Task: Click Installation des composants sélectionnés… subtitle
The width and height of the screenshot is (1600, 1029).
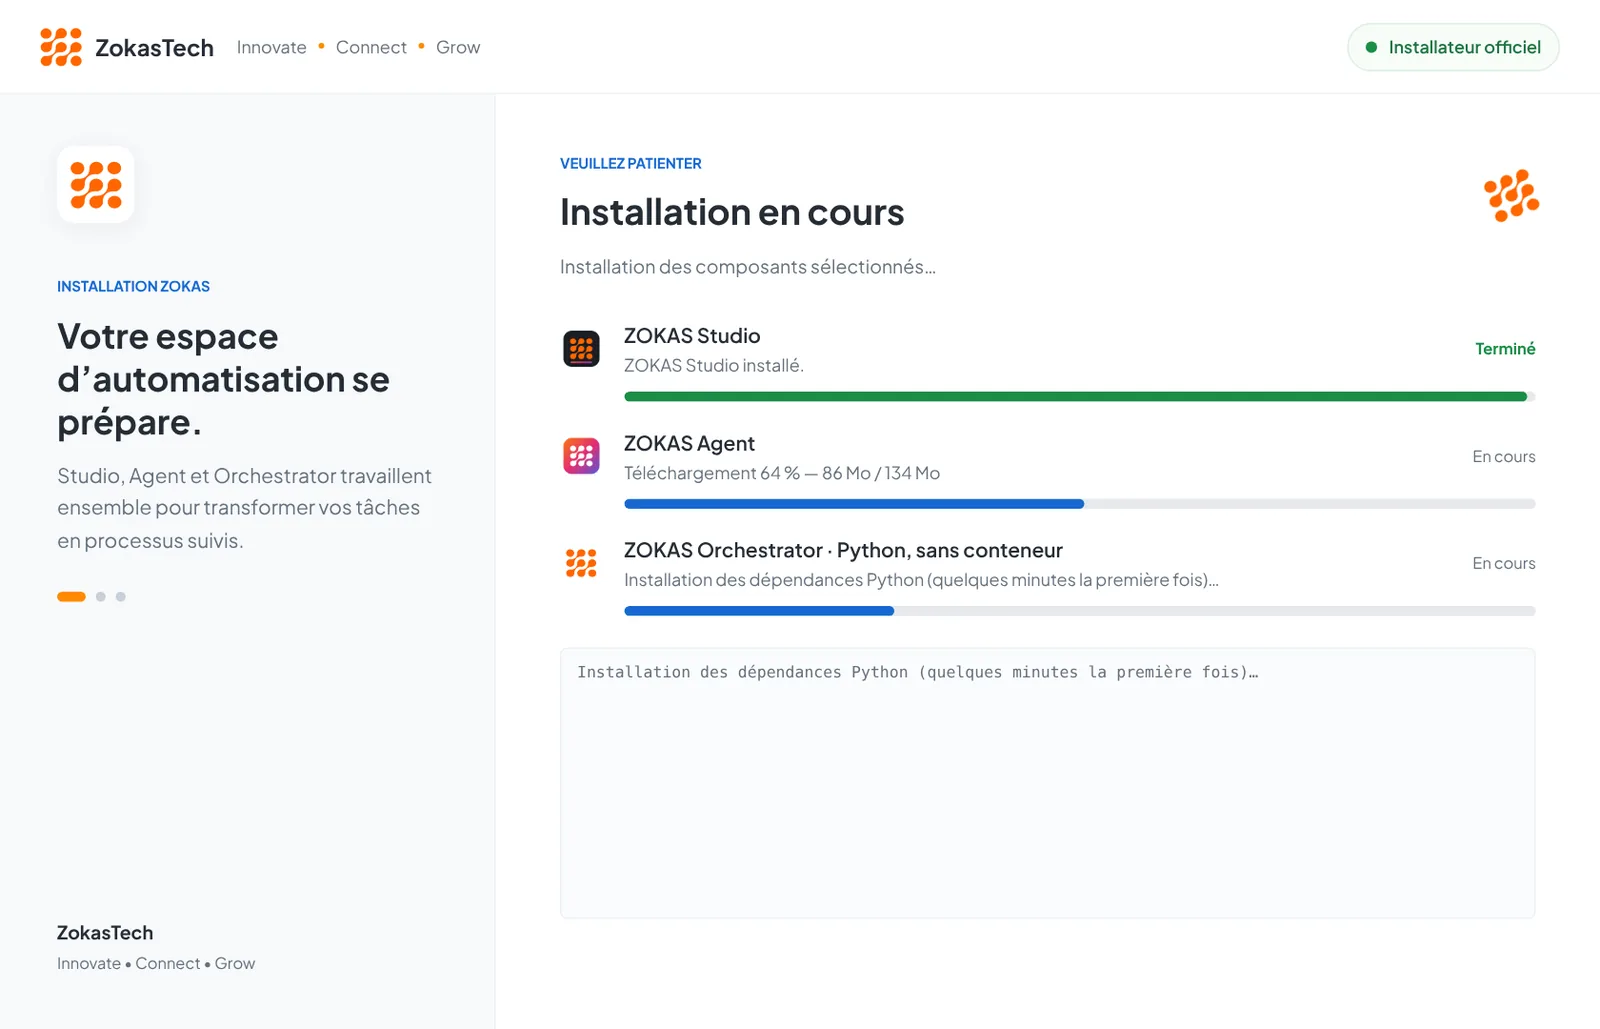Action: click(x=748, y=267)
